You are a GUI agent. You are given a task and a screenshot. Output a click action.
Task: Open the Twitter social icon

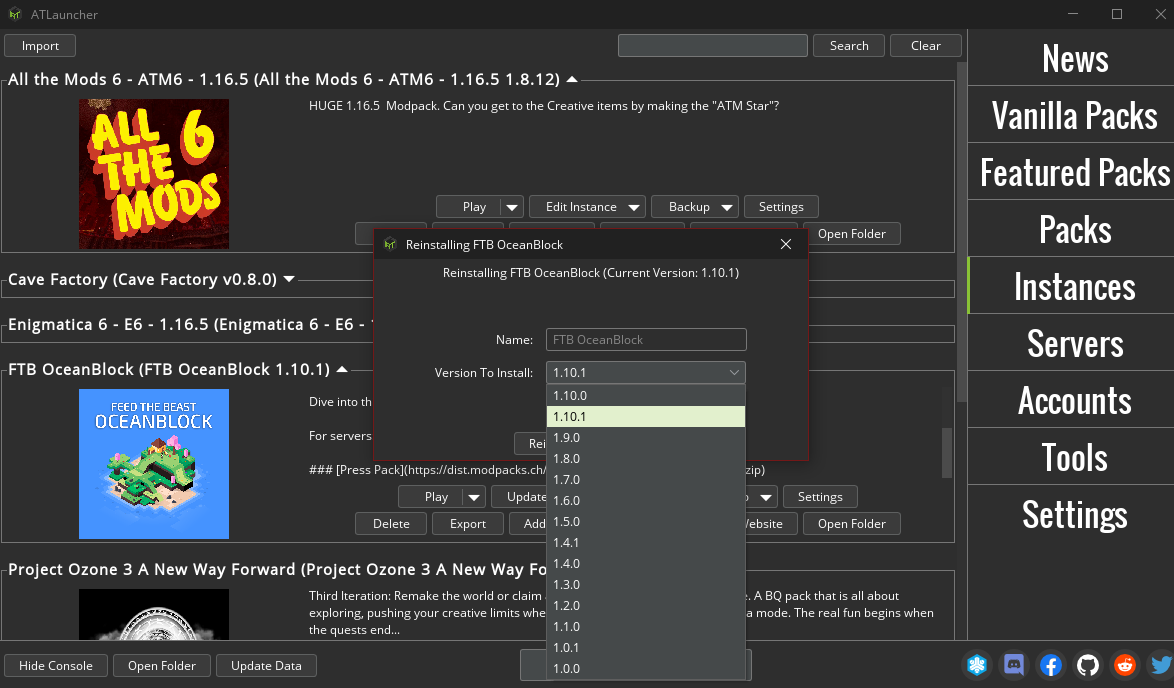(1161, 664)
